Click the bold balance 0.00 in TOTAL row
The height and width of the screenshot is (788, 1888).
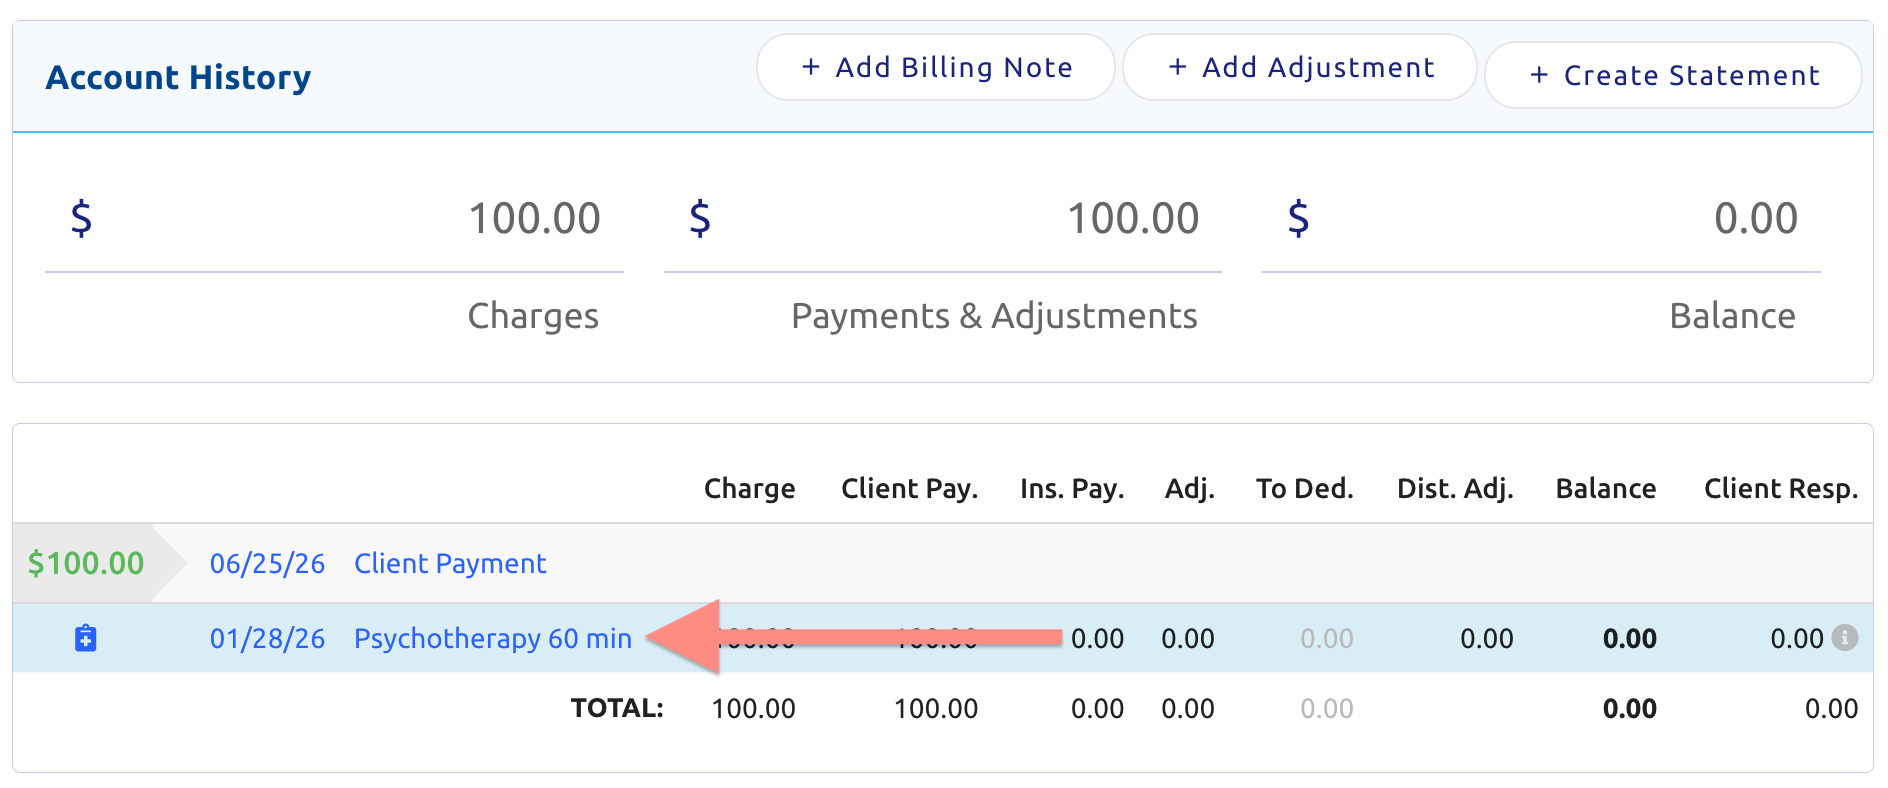click(1630, 708)
